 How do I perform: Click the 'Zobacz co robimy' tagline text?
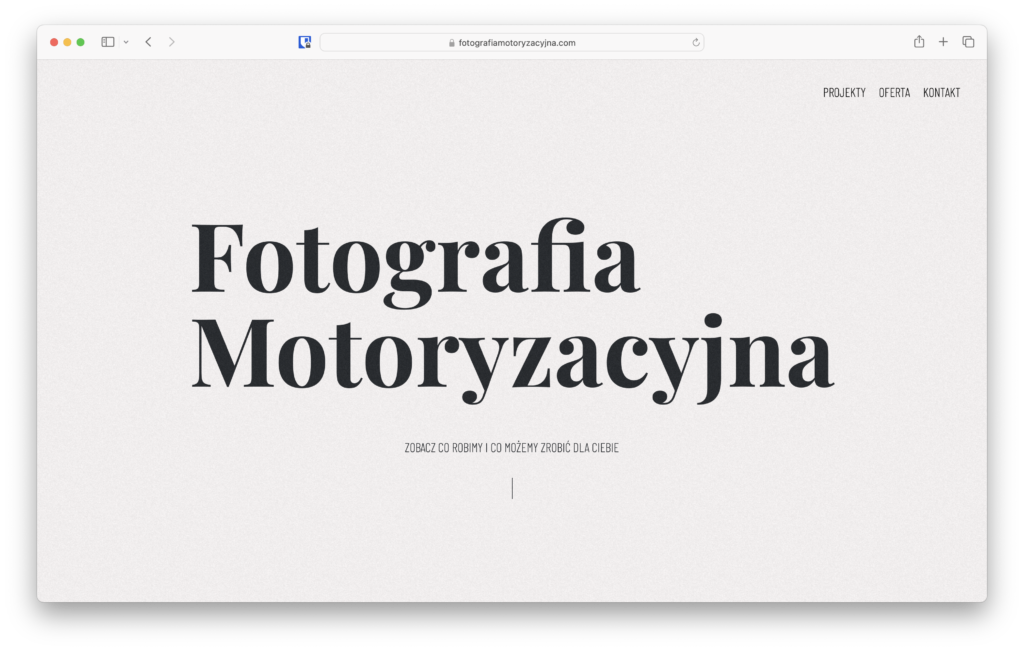[x=511, y=448]
